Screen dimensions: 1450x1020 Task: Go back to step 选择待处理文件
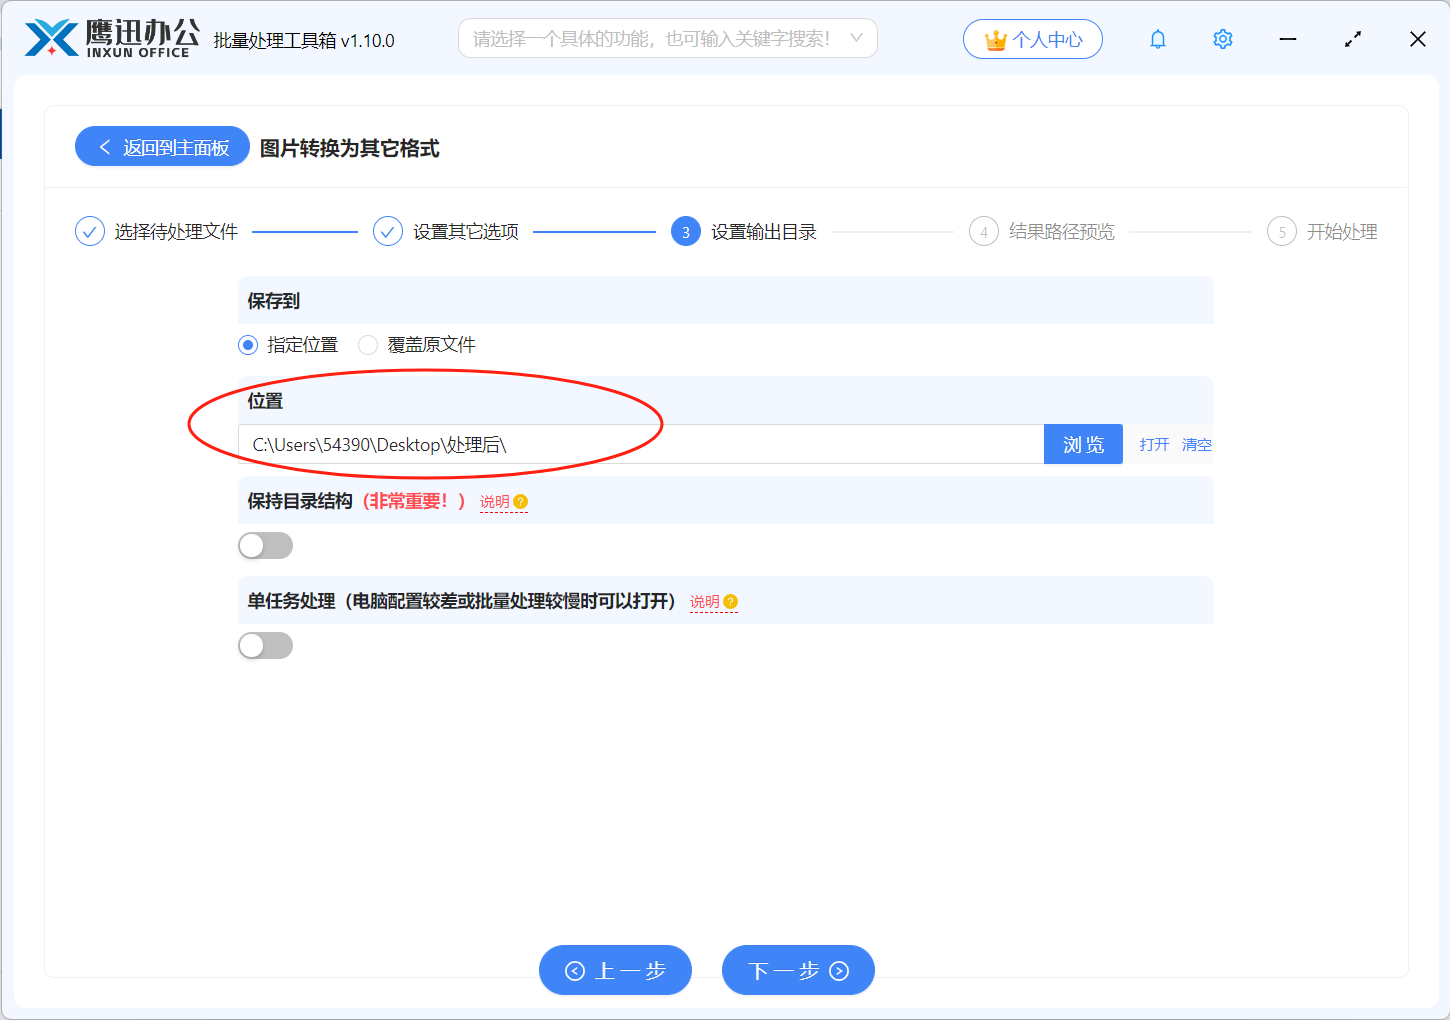pyautogui.click(x=90, y=232)
